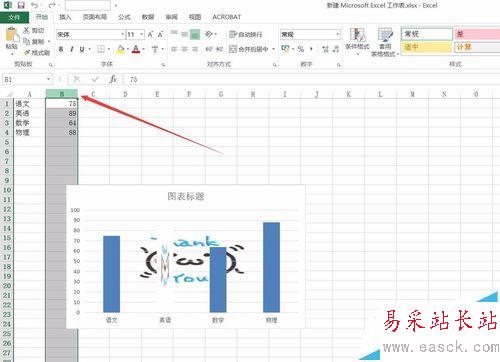Align text left in cell
Viewport: 500px width, 362px height.
click(174, 49)
